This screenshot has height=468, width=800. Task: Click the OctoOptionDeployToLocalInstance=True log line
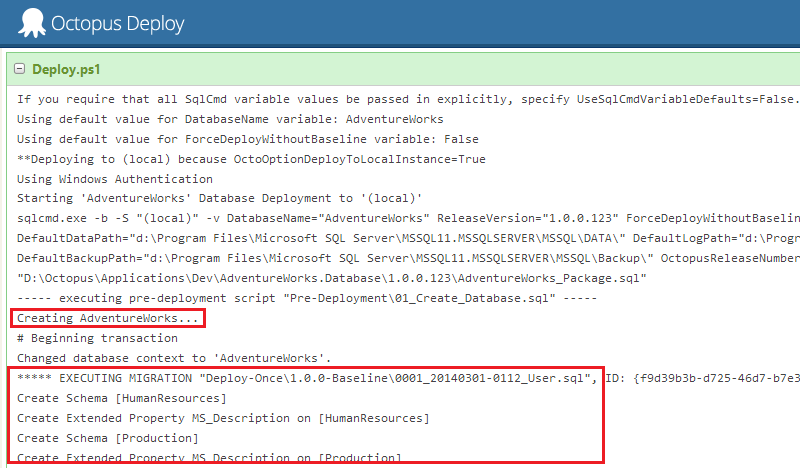[252, 159]
